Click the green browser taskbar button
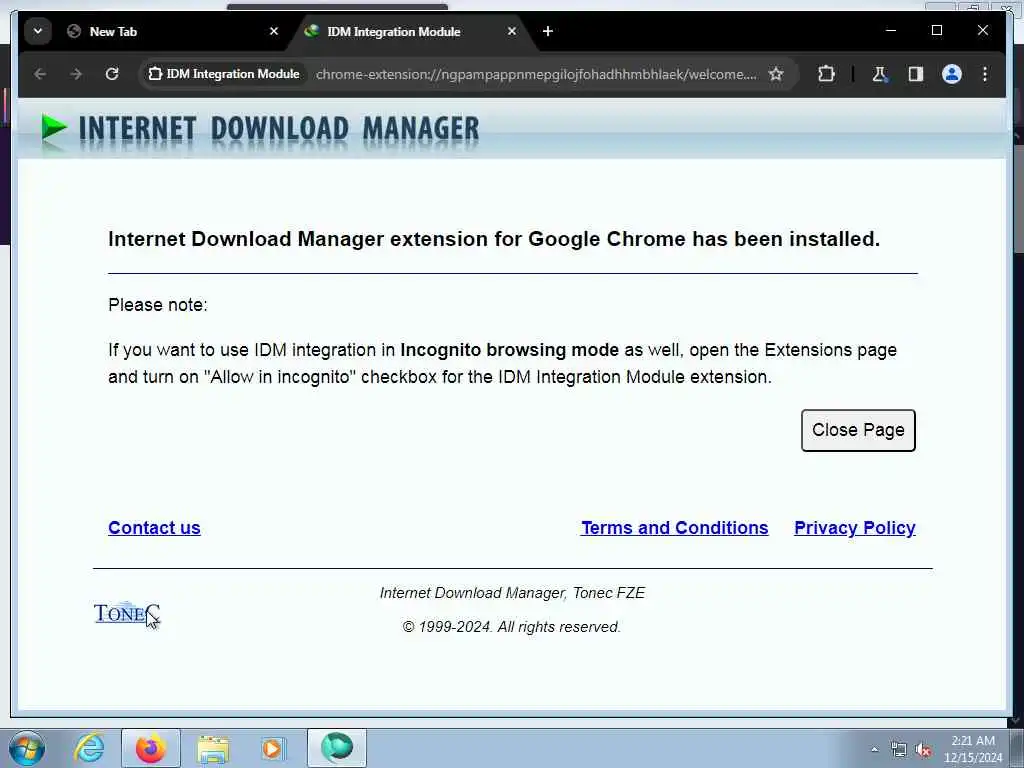1024x768 pixels. (x=337, y=748)
